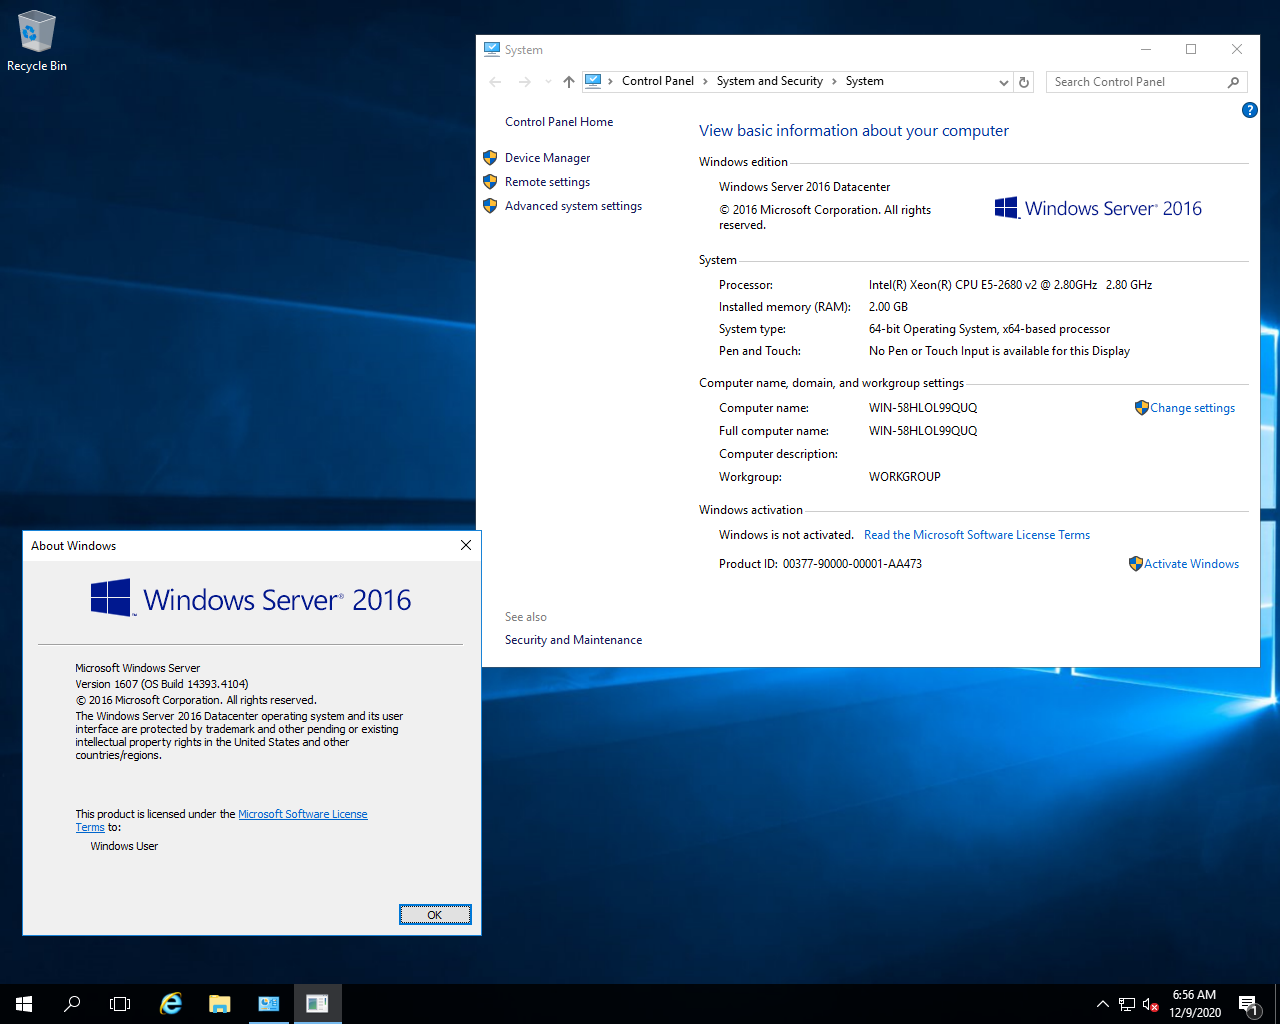Click the Installed memory 2.00 GB value
This screenshot has width=1280, height=1024.
point(888,307)
